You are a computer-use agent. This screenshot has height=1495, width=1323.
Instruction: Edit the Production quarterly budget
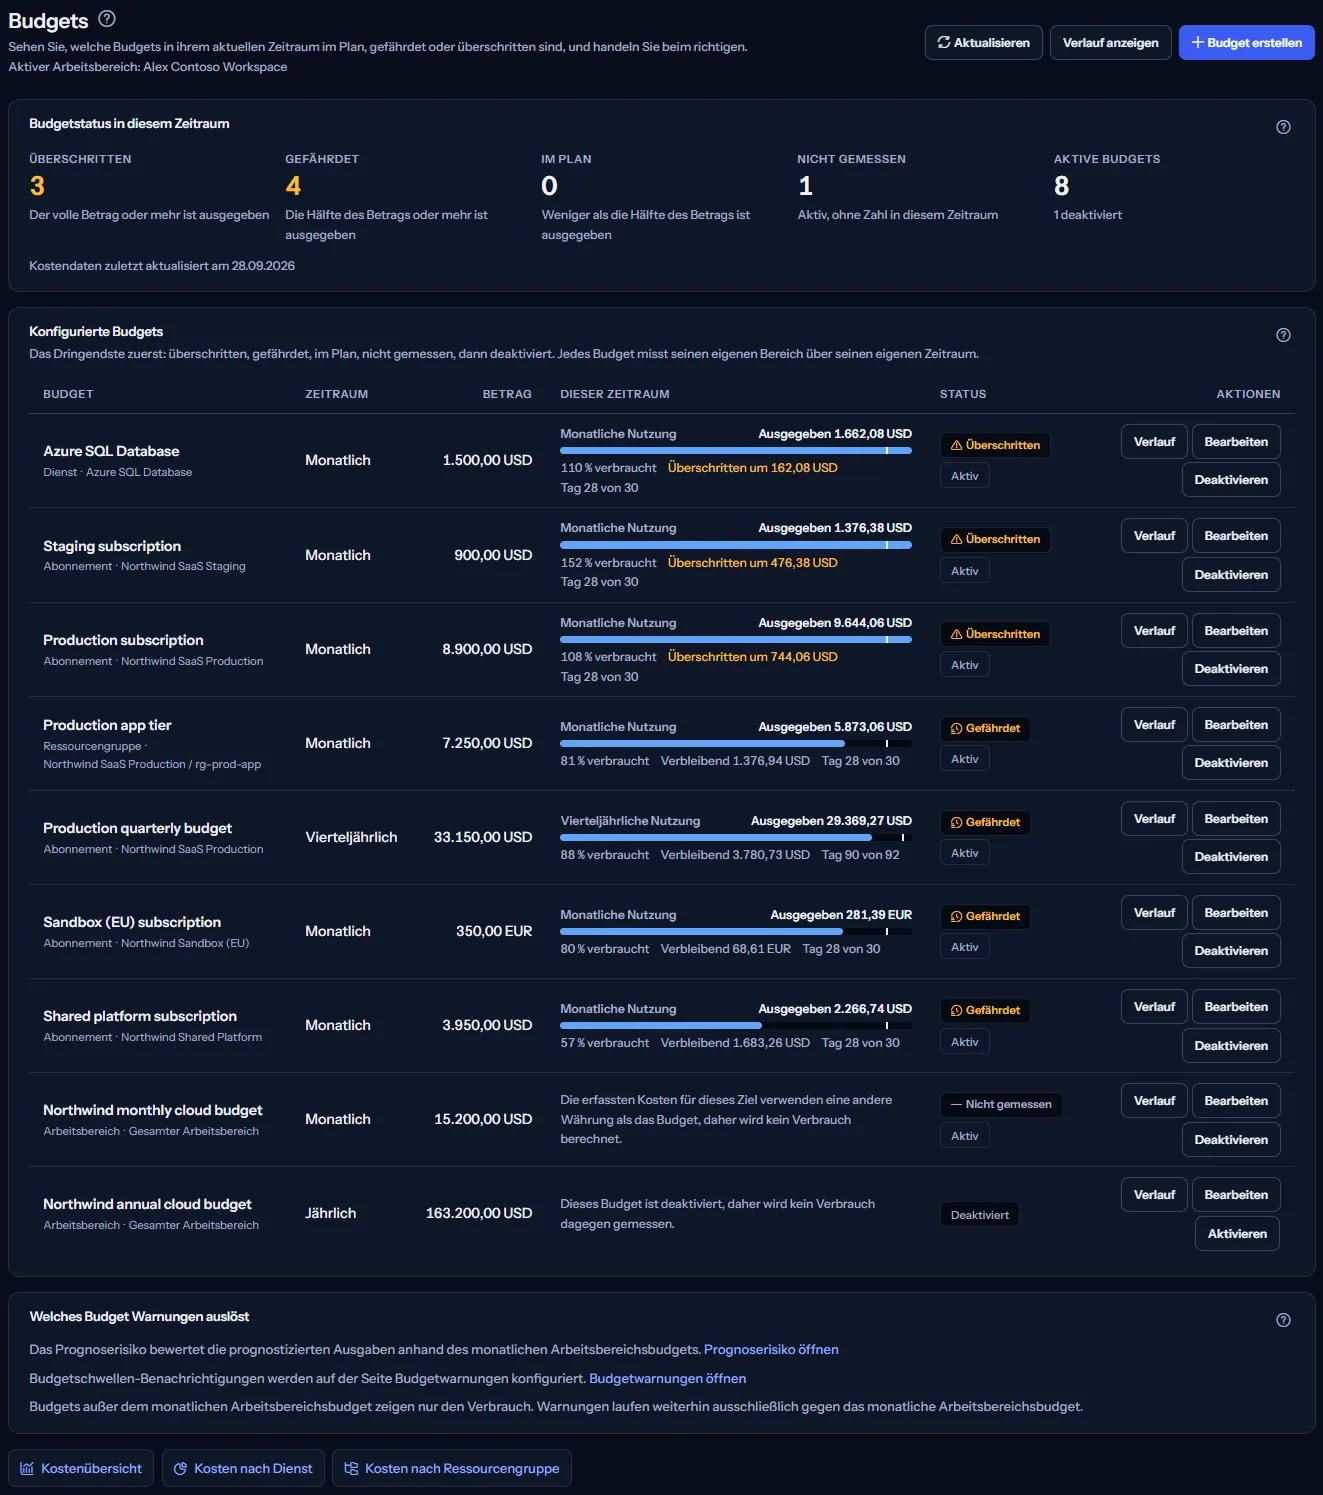1236,819
